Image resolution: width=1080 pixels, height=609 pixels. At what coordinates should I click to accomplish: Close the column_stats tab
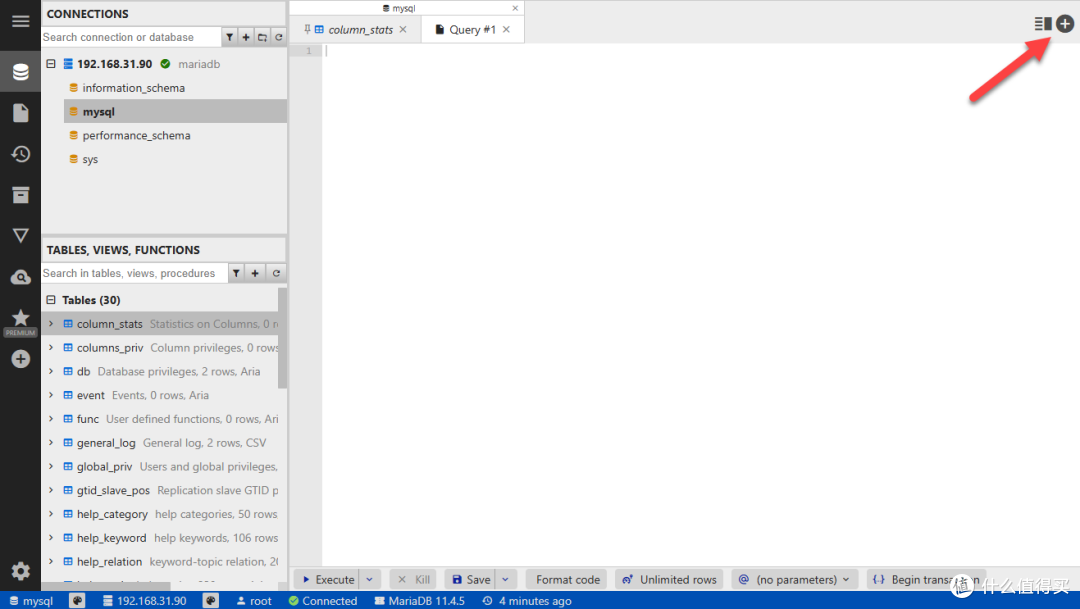(x=403, y=30)
